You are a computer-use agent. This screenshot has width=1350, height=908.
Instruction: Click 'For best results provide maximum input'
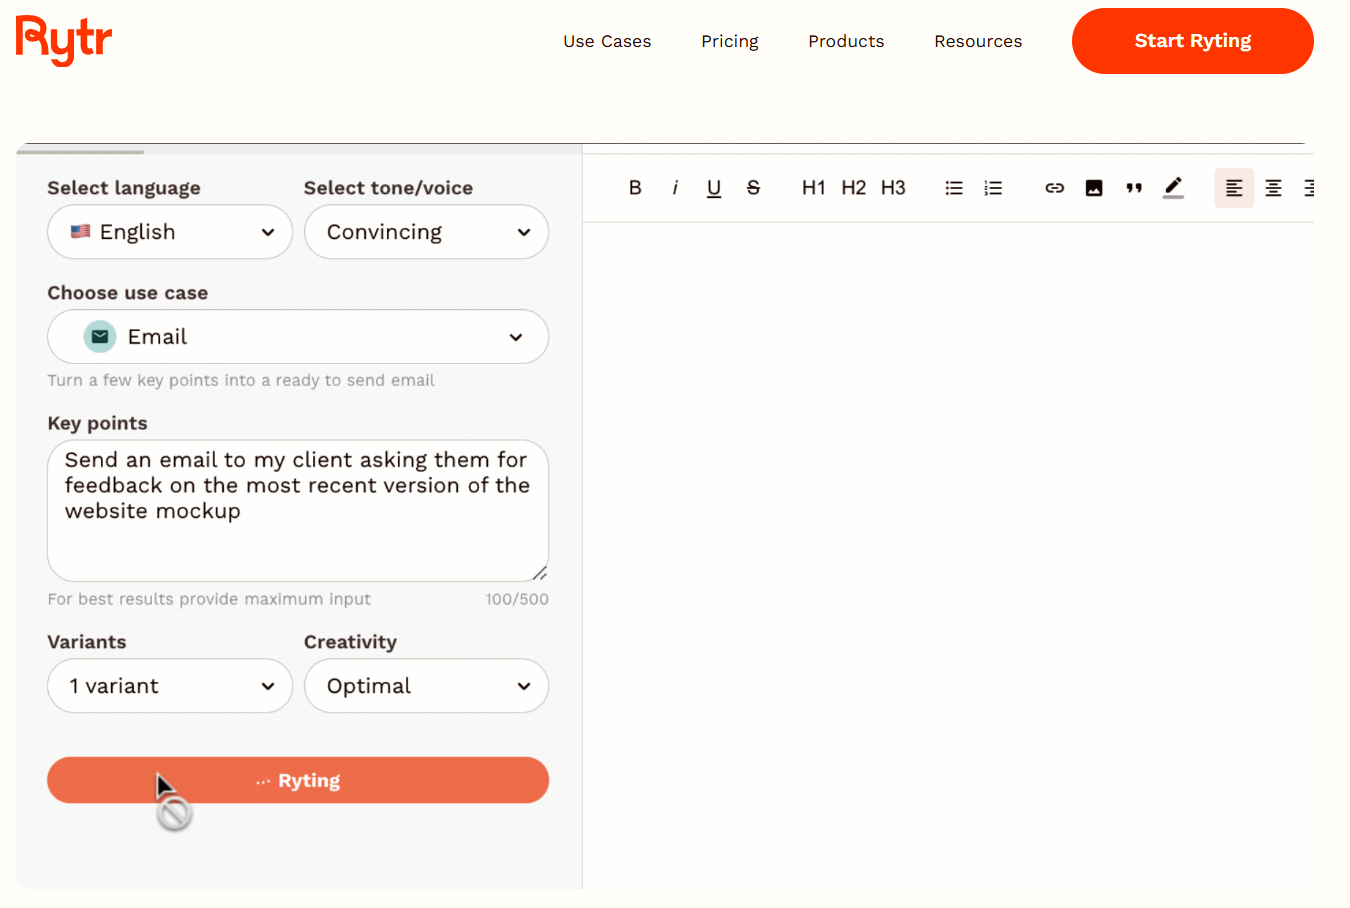[209, 599]
